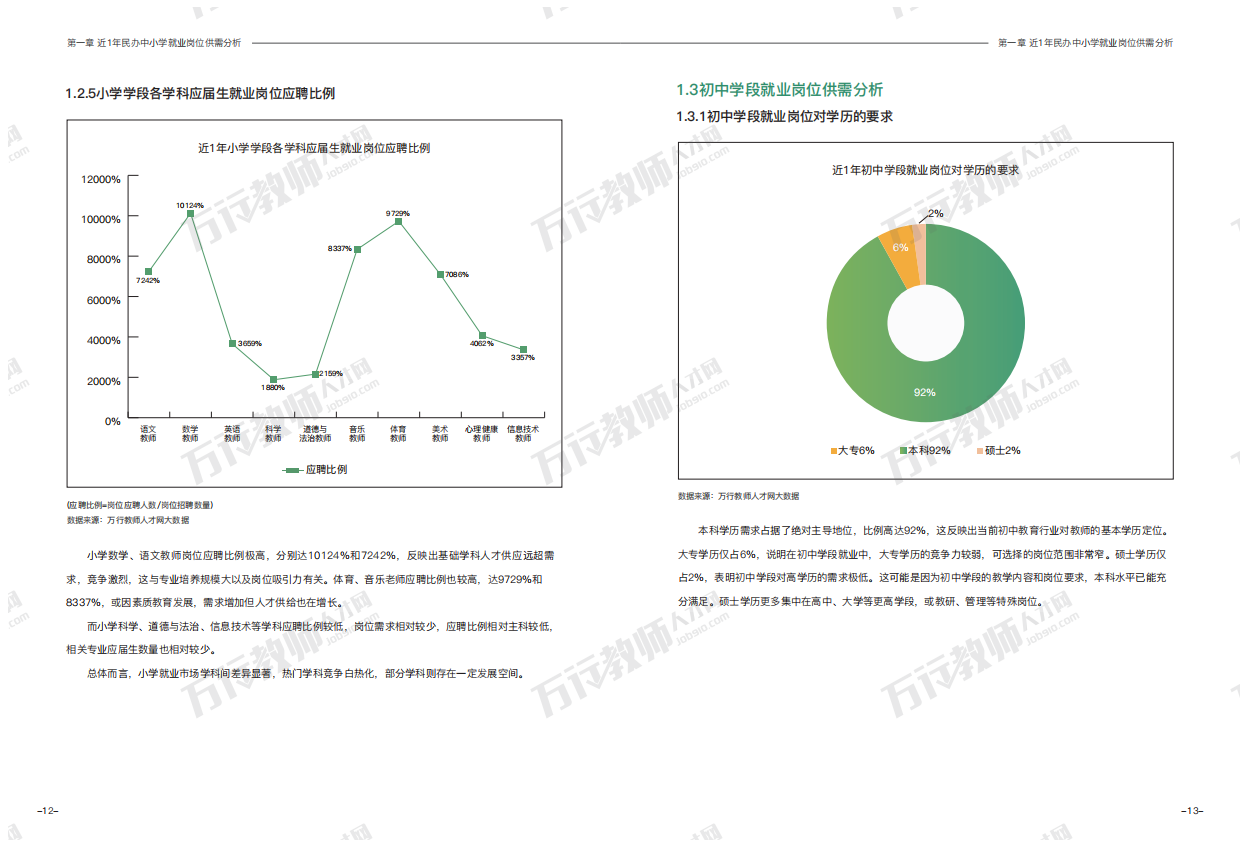This screenshot has height=847, width=1240.
Task: Select the 美术教师 x-axis label
Action: click(440, 434)
